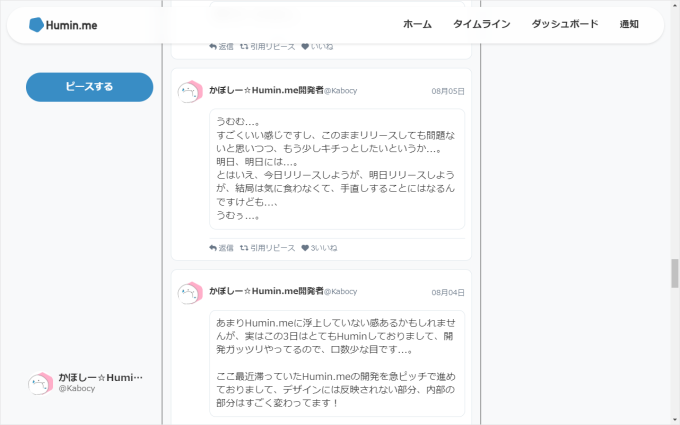Open avatar of the 08月05日 post

pos(190,92)
